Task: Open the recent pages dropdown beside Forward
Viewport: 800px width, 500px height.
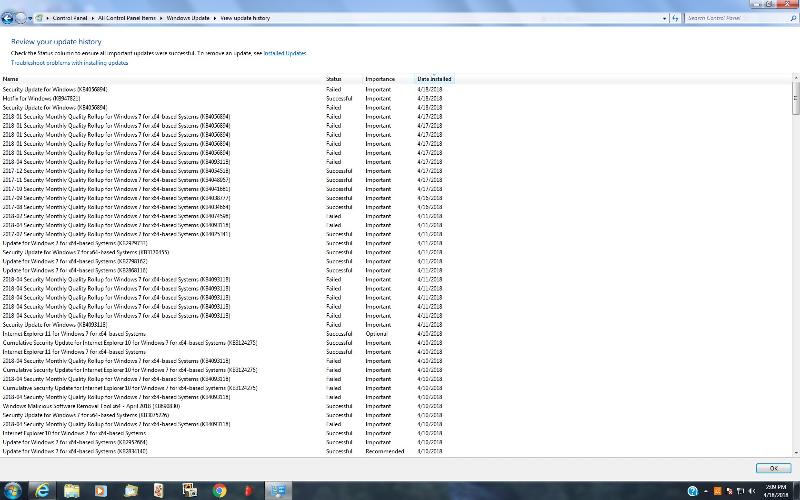Action: pyautogui.click(x=30, y=18)
